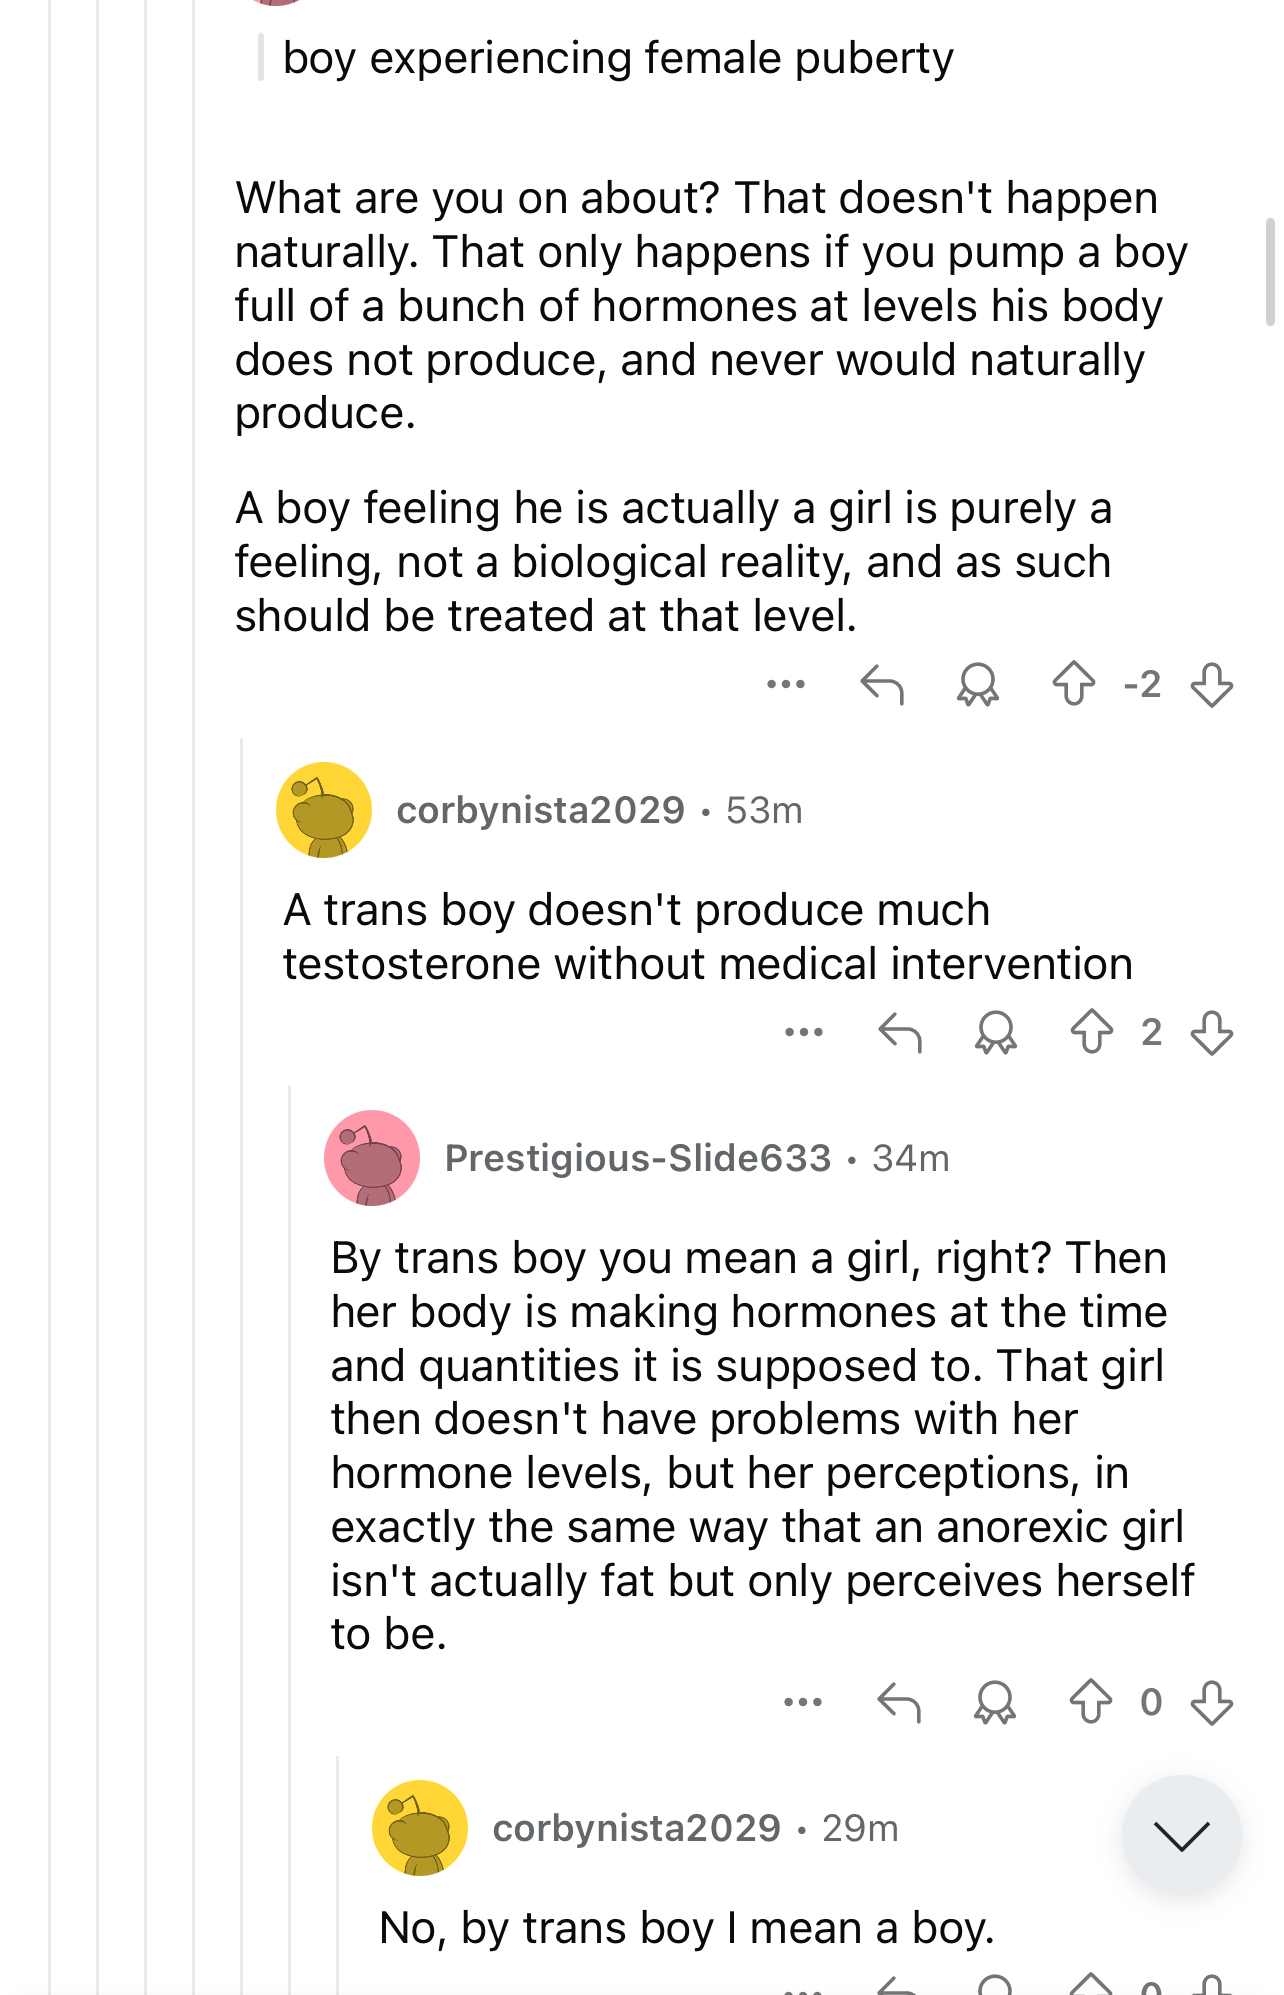Reply to Prestigious-Slide633's comment

coord(899,1701)
